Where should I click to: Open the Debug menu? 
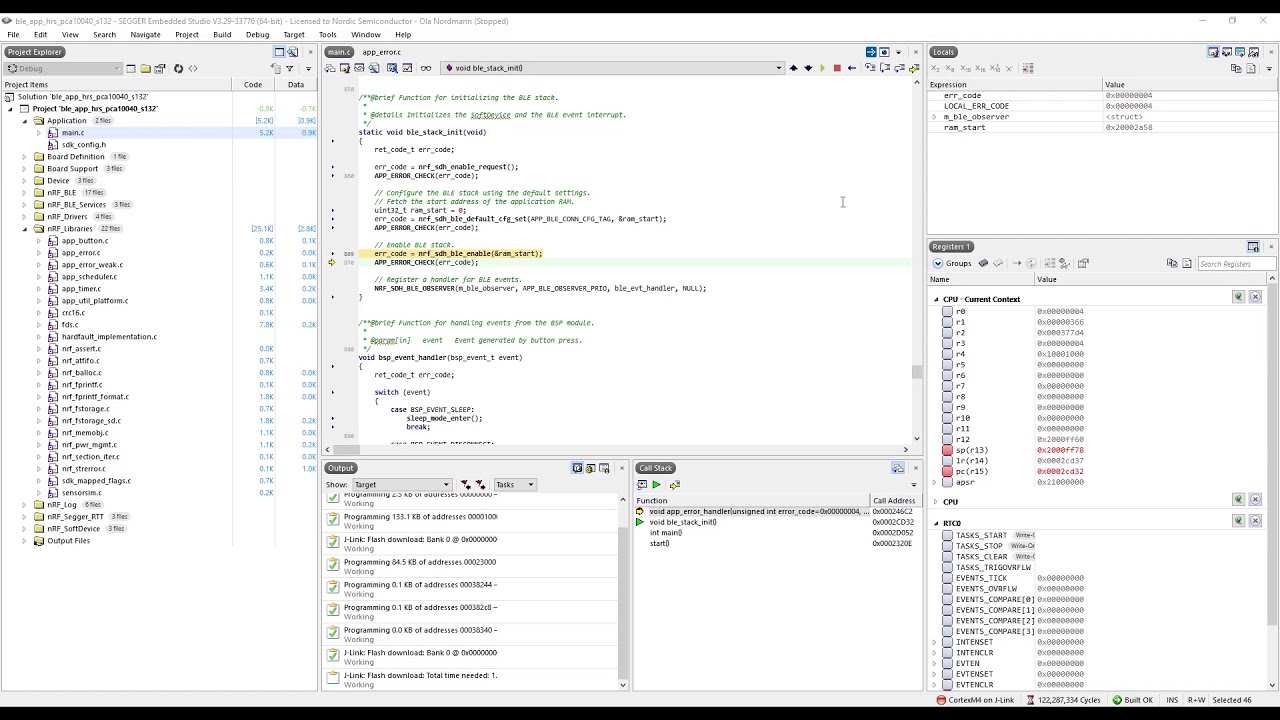[257, 34]
